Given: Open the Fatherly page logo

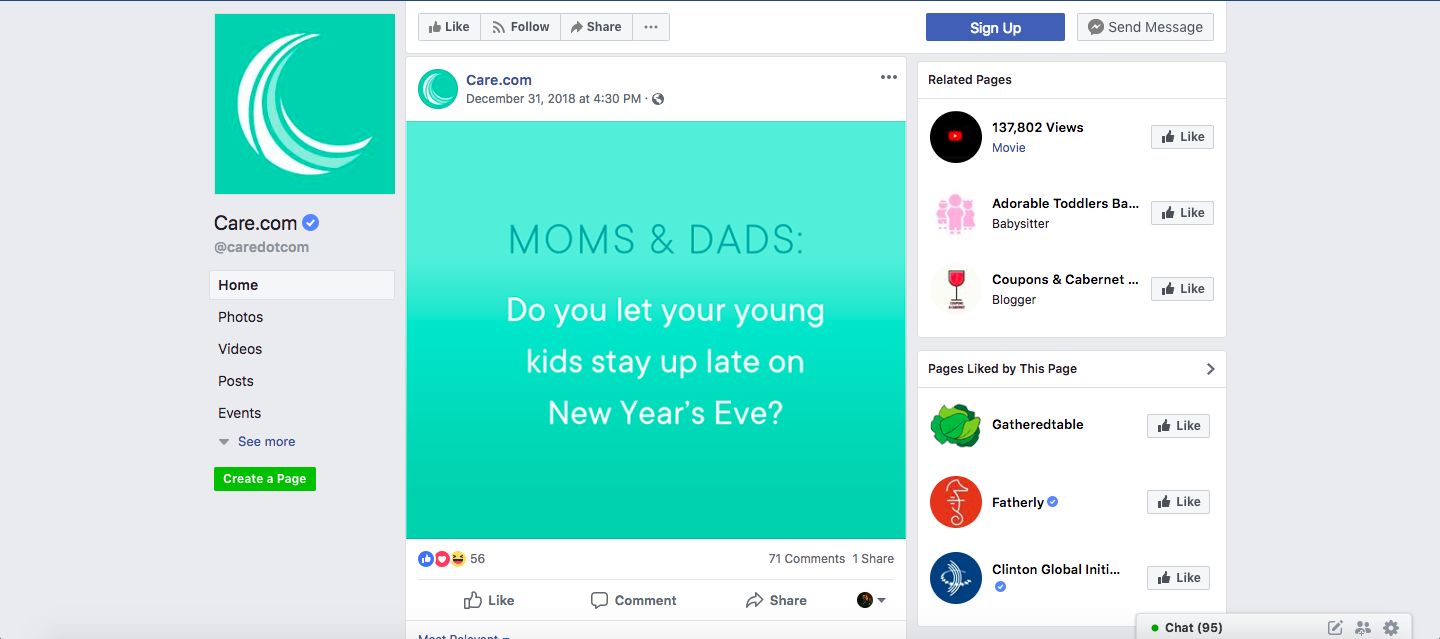Looking at the screenshot, I should point(956,502).
